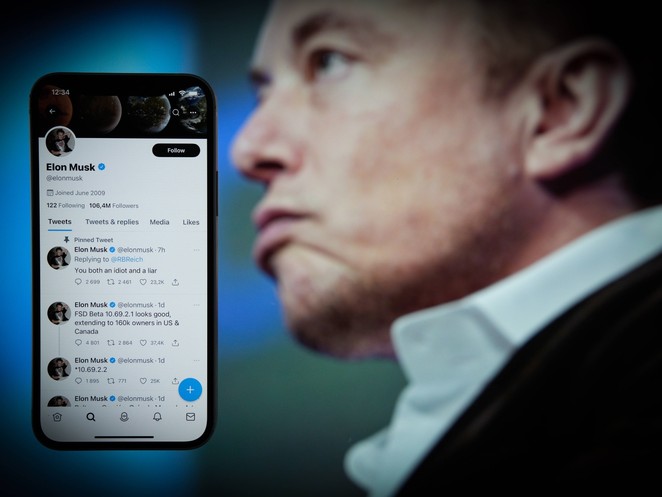The width and height of the screenshot is (662, 497).
Task: Like the *10.69.2.2 tweet
Action: point(143,381)
